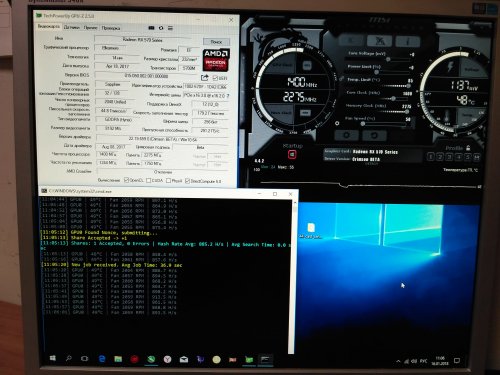Click Afterburner Kombustor stress test button
The image size is (500, 375).
point(379,41)
